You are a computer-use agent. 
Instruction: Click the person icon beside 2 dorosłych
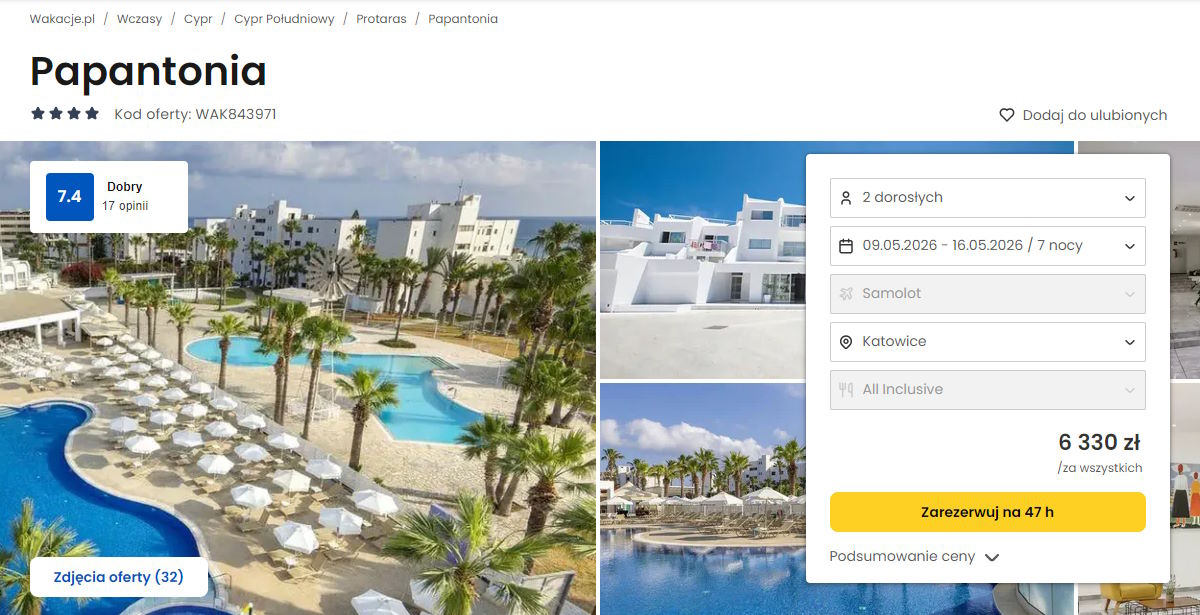pyautogui.click(x=846, y=198)
